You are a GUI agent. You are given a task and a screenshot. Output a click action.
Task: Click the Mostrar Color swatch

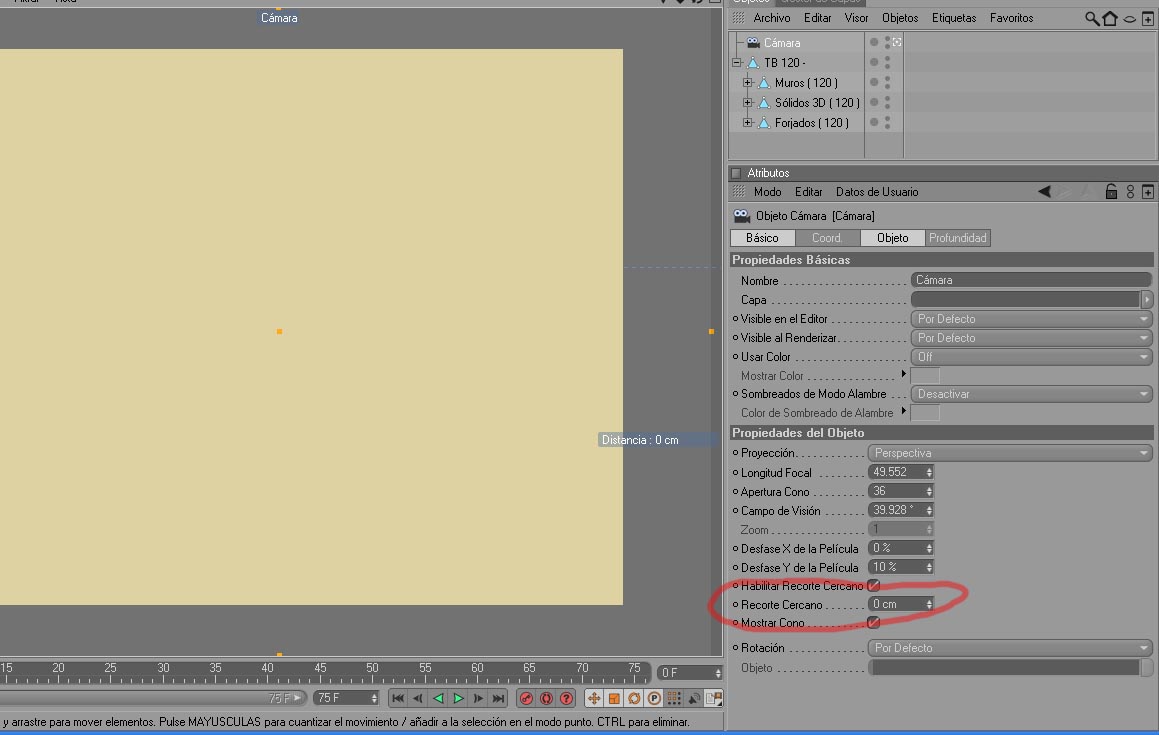tap(925, 376)
